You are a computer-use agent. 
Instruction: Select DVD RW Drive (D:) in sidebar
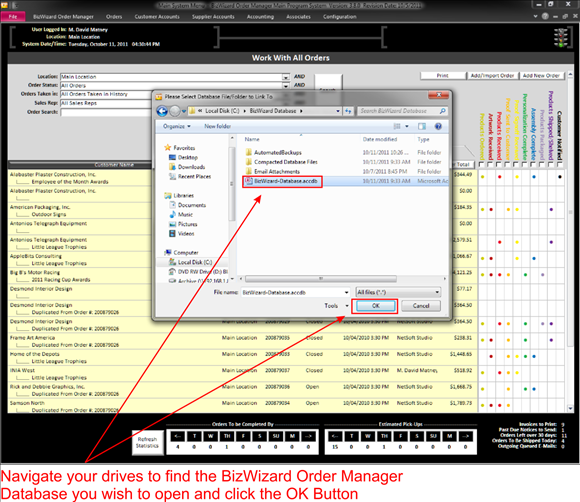click(x=198, y=272)
